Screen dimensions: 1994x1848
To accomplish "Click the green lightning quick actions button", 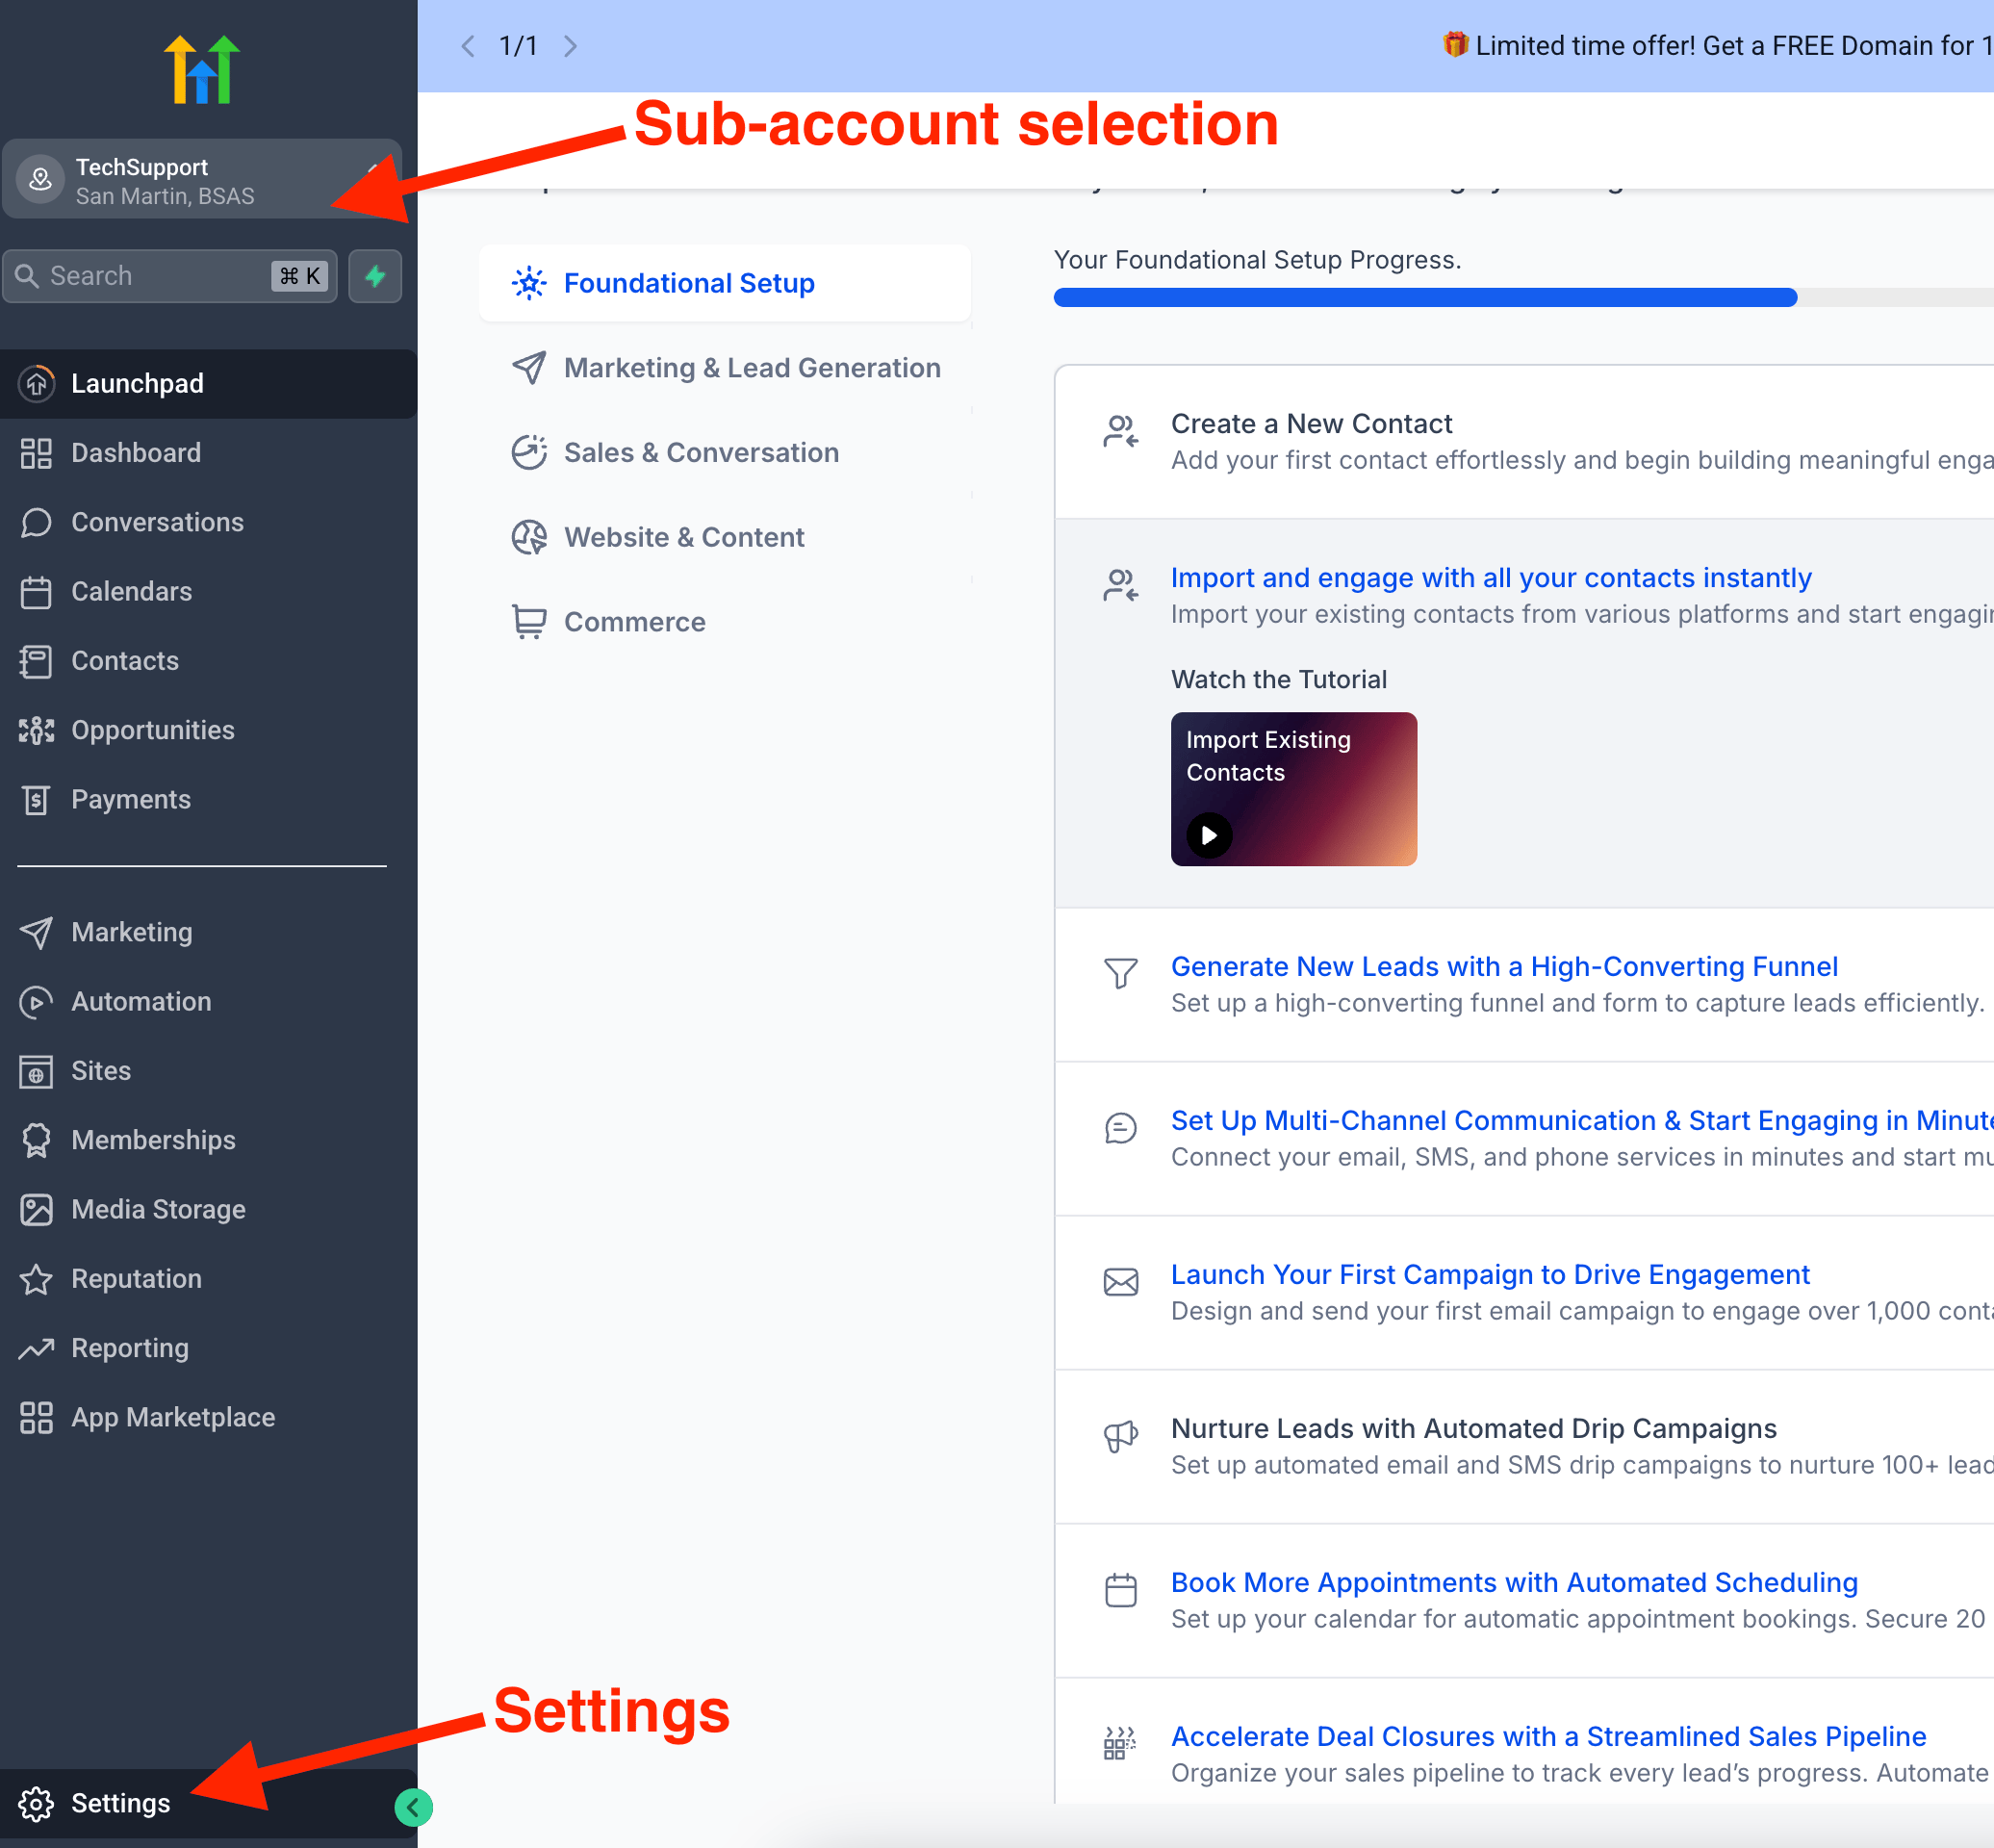I will coord(375,276).
